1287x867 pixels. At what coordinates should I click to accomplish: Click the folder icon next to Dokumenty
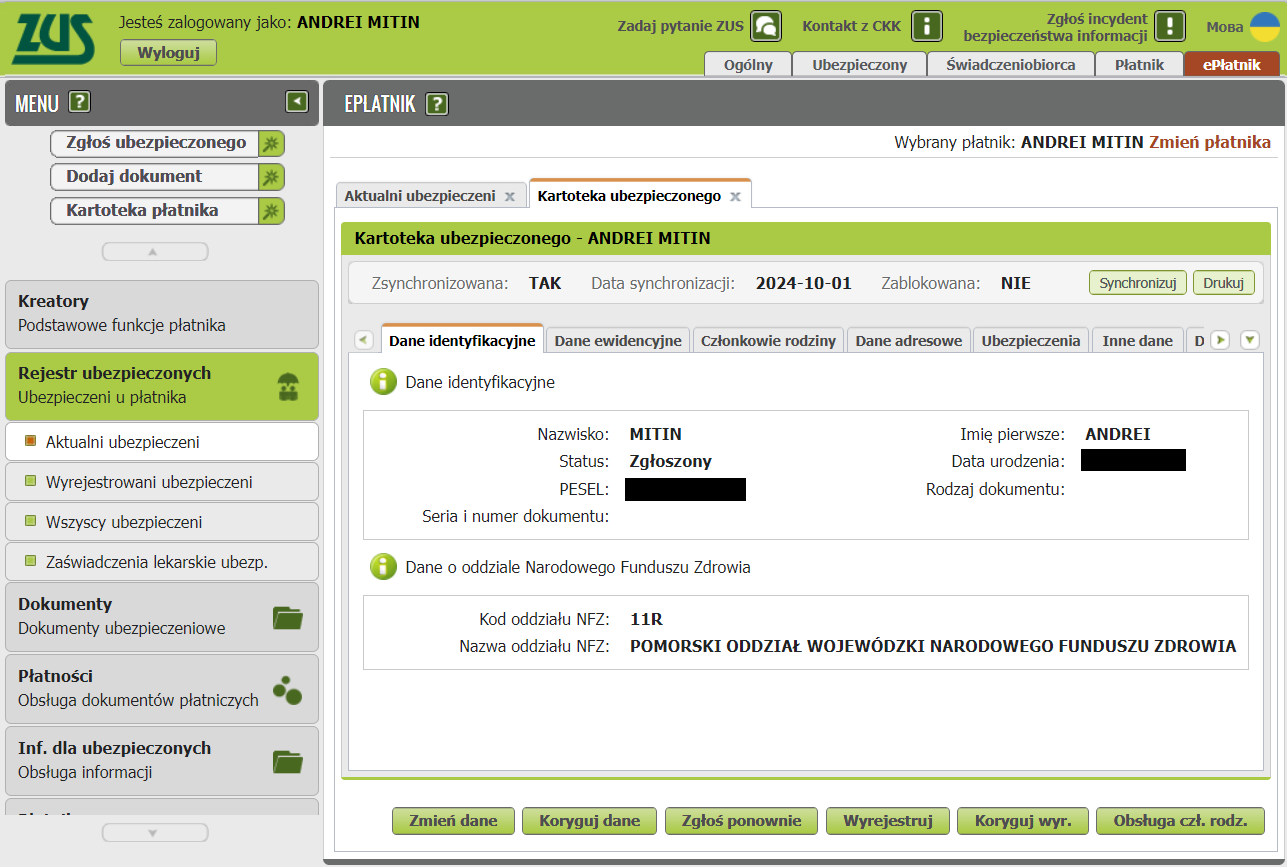(x=288, y=616)
